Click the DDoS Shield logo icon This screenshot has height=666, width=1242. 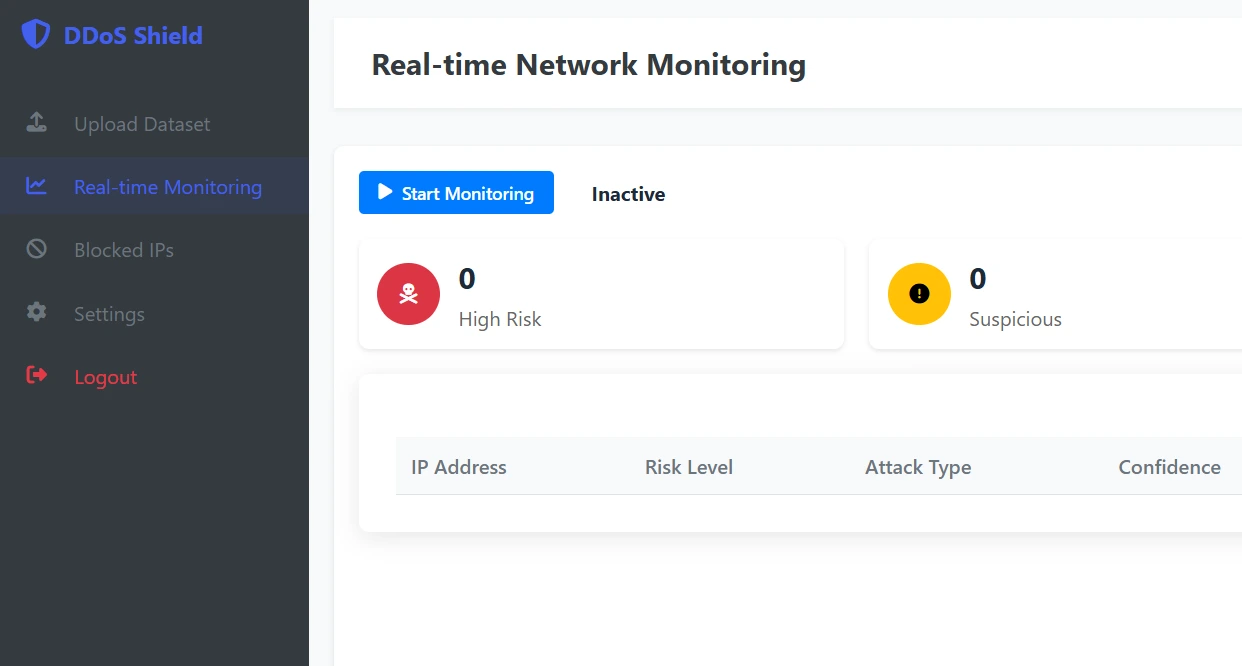click(36, 34)
